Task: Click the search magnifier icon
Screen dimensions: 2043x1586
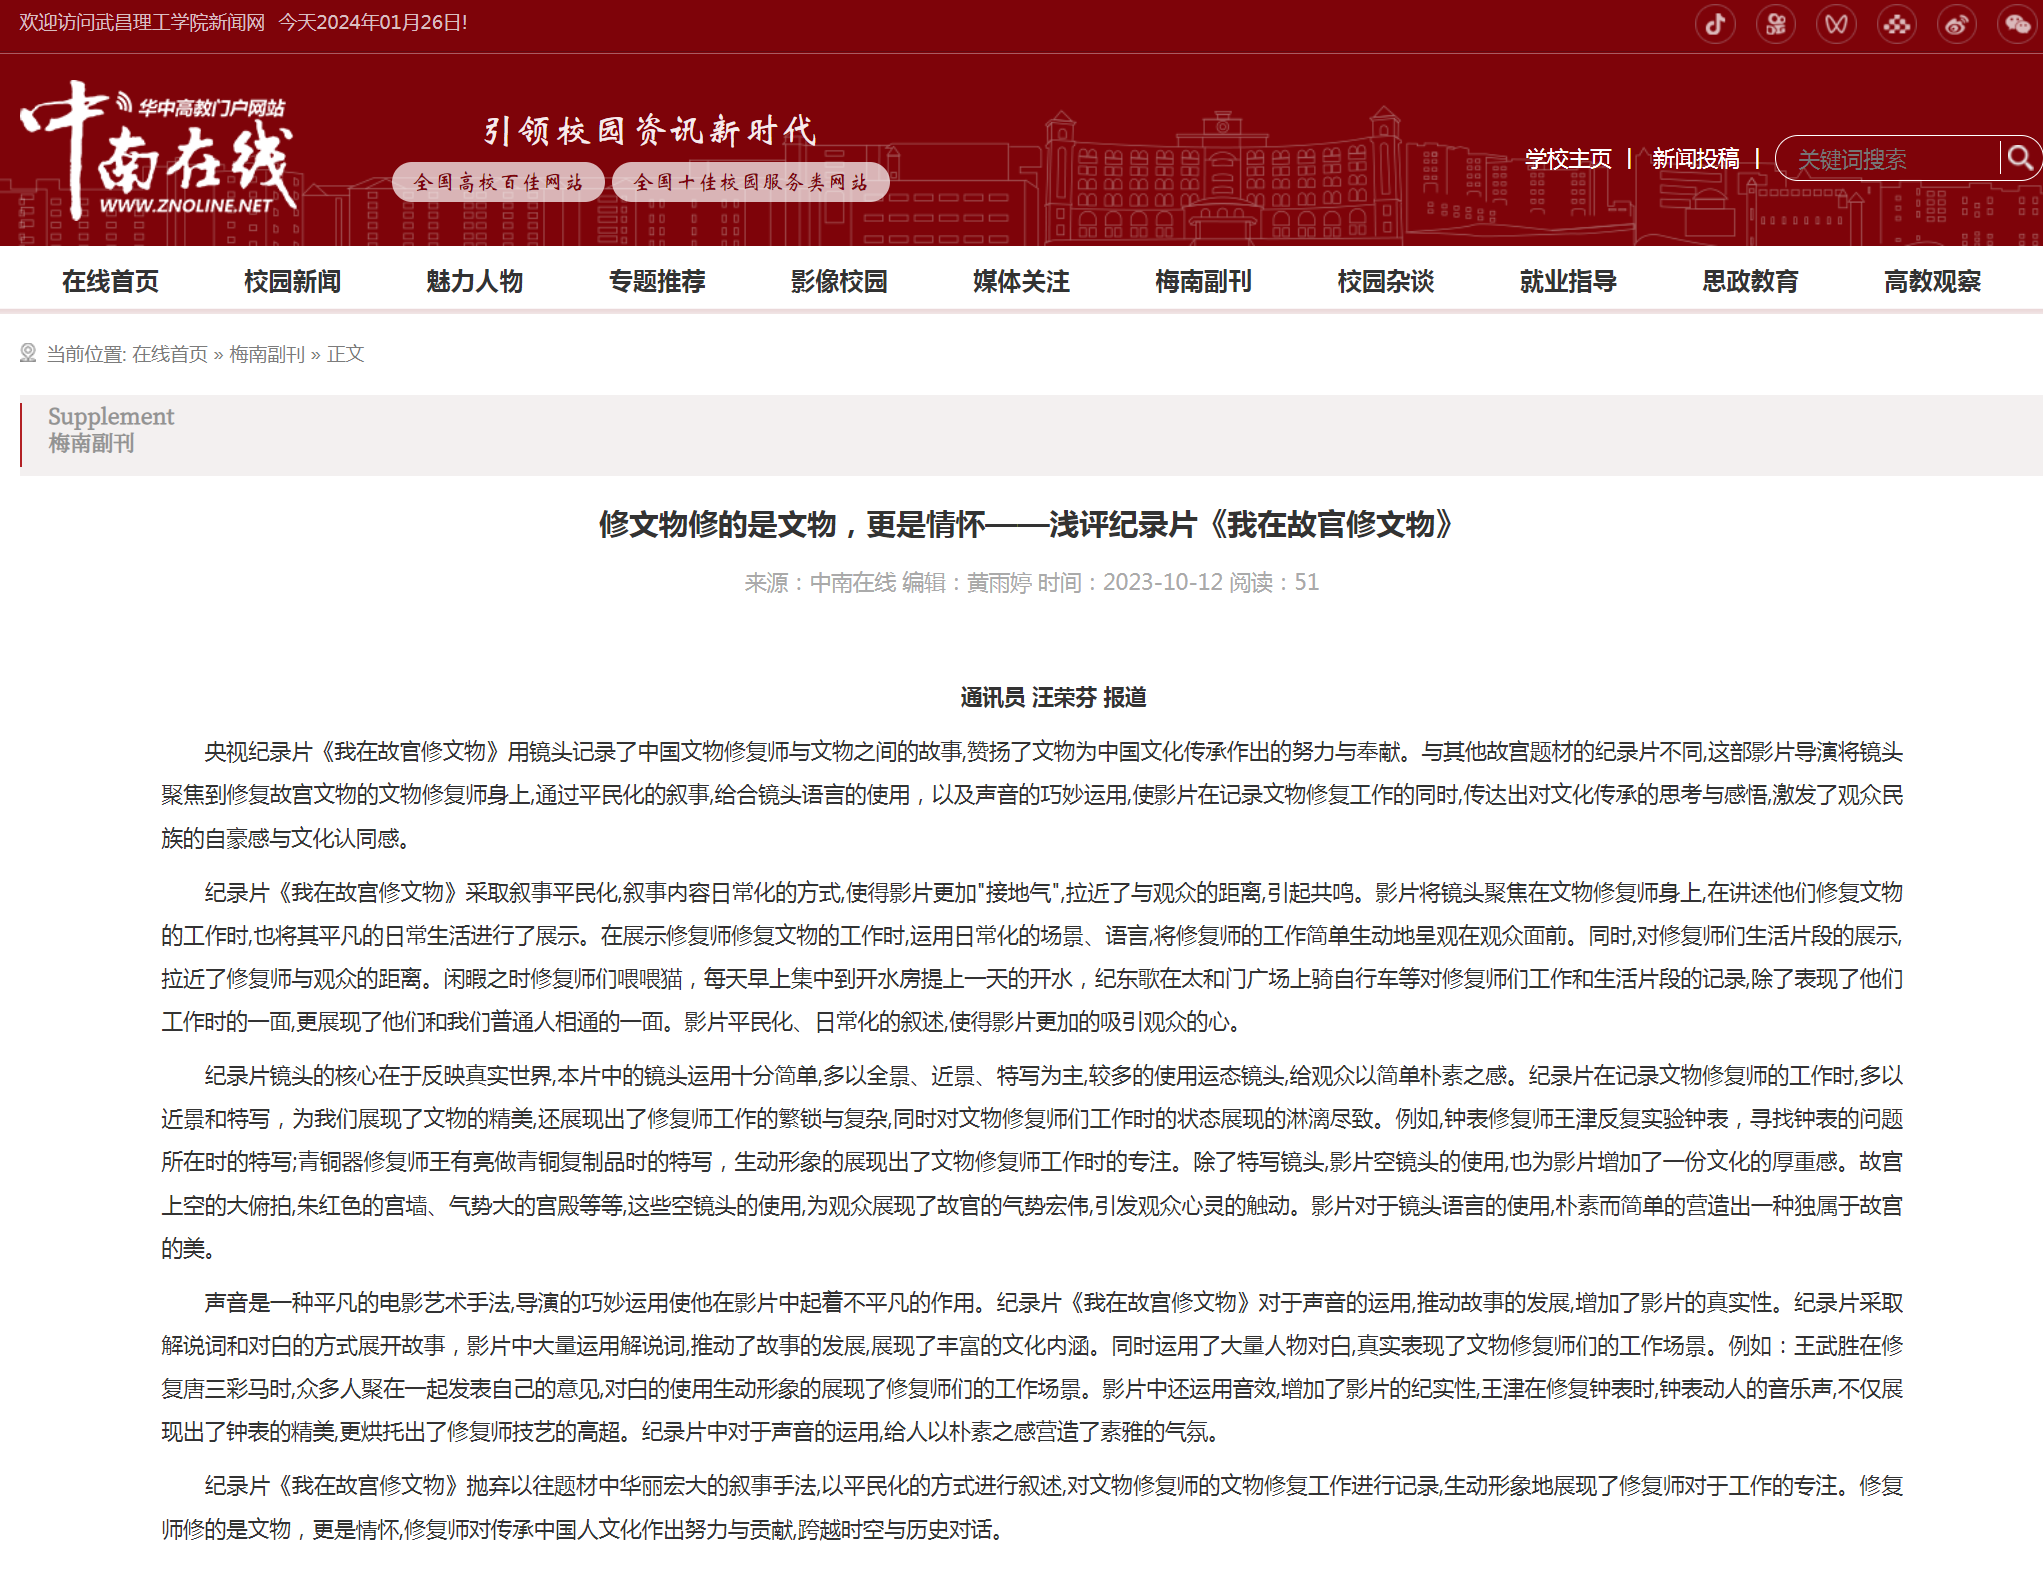Action: (2019, 158)
